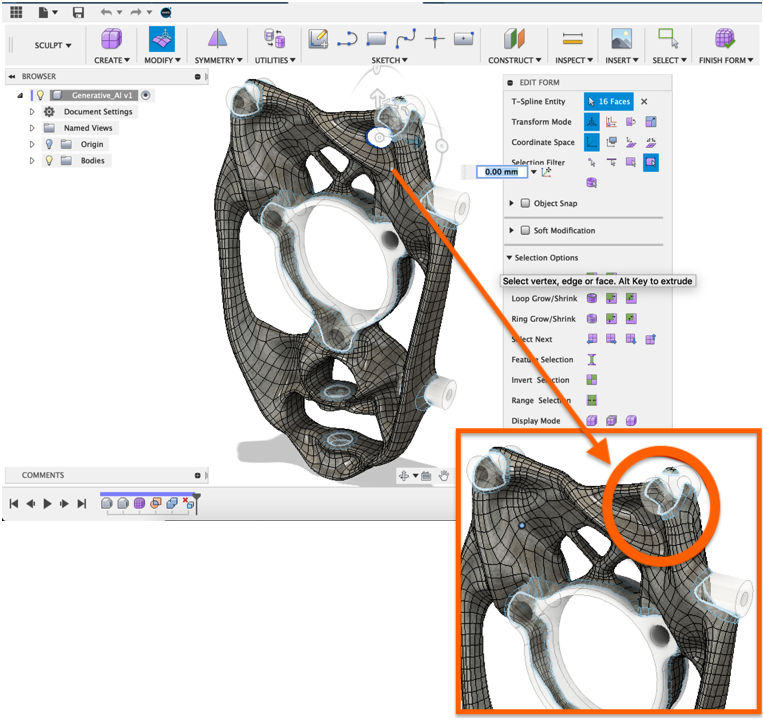Clear the T-Spline Entity selection with X
Image resolution: width=763 pixels, height=718 pixels.
coord(644,102)
